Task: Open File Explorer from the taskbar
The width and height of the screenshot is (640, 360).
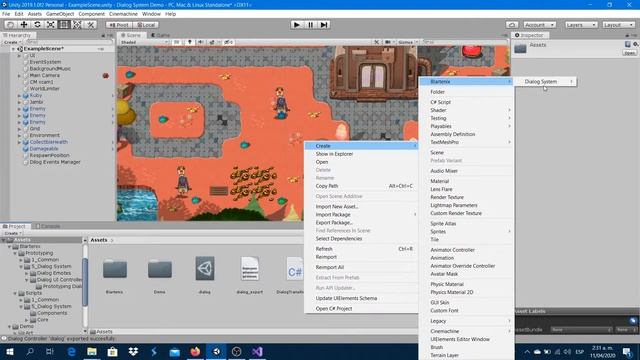Action: pyautogui.click(x=92, y=351)
